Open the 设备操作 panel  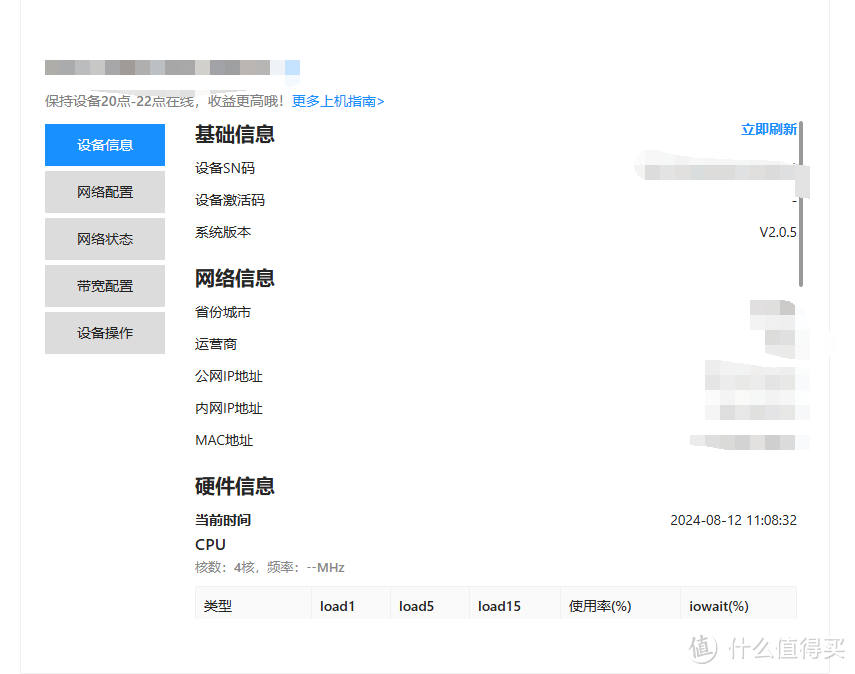tap(104, 333)
